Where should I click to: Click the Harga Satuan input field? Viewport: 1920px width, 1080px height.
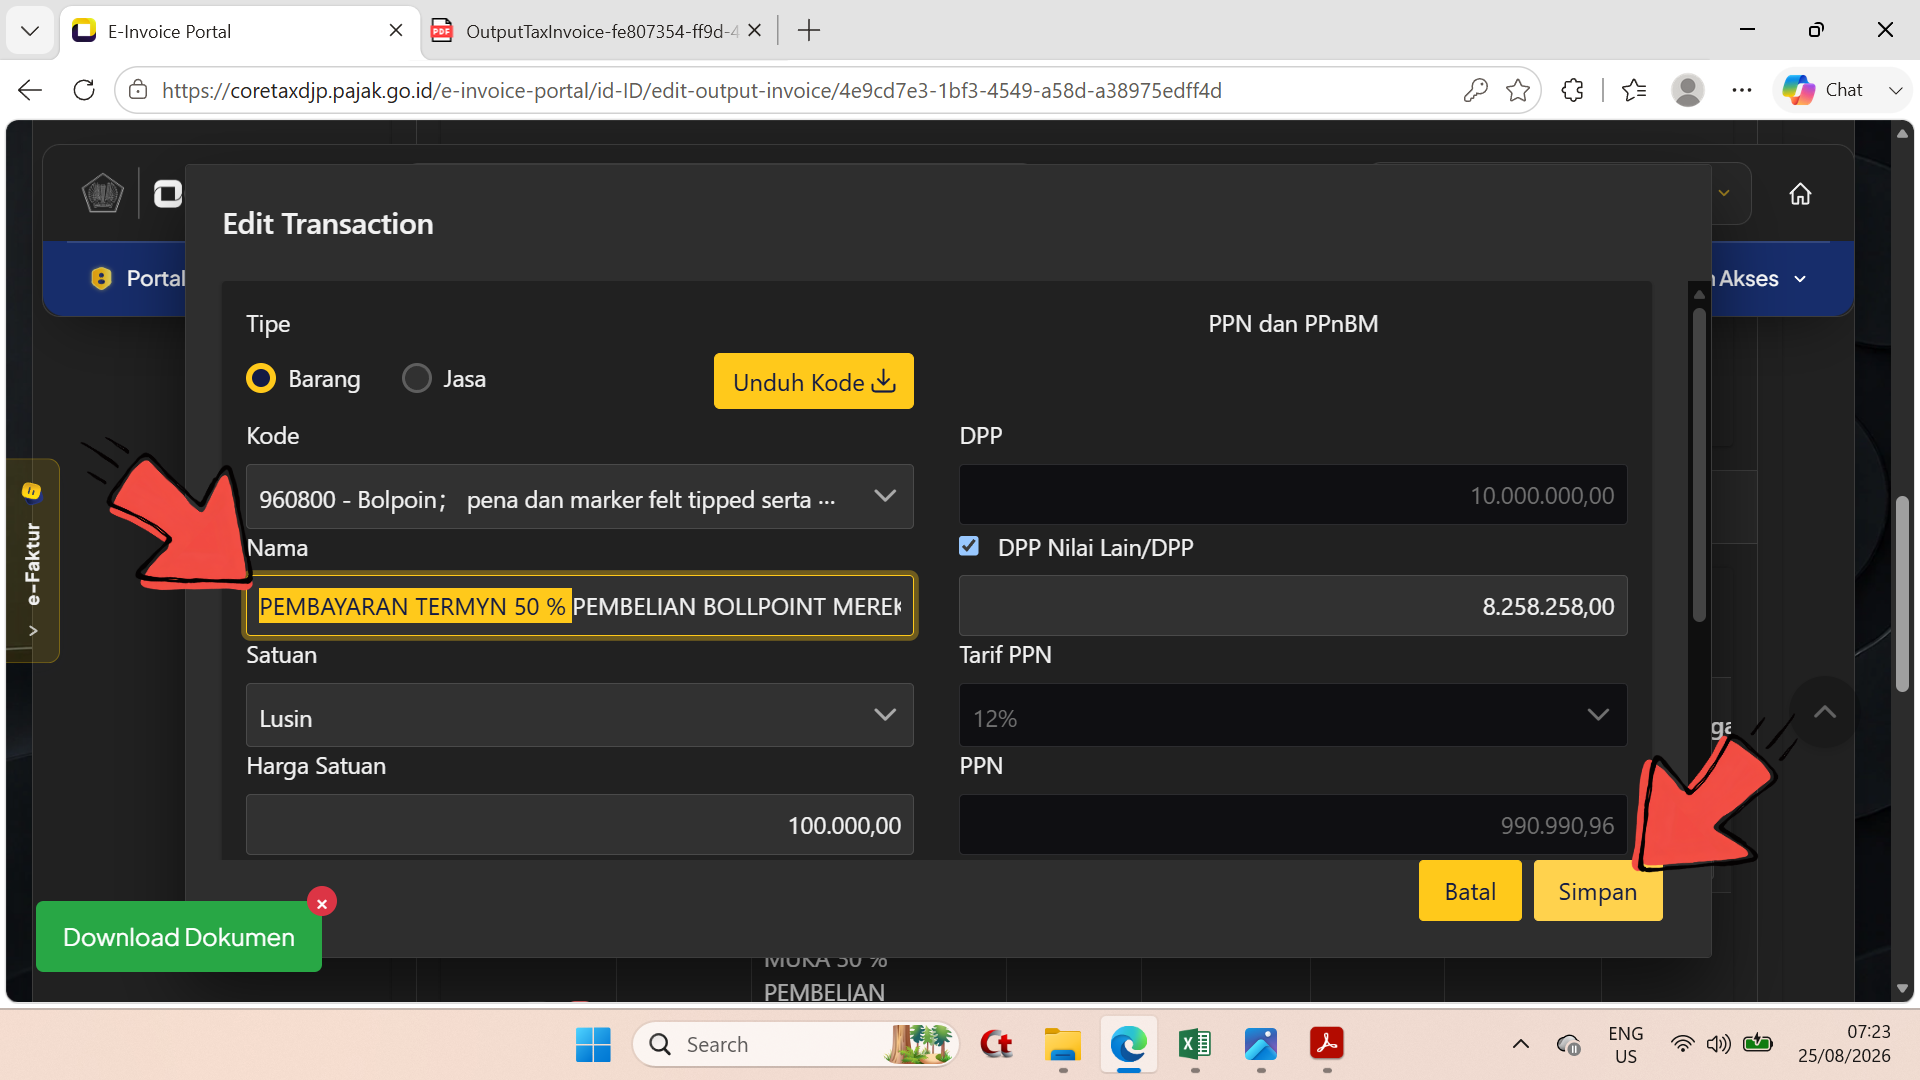[x=580, y=825]
